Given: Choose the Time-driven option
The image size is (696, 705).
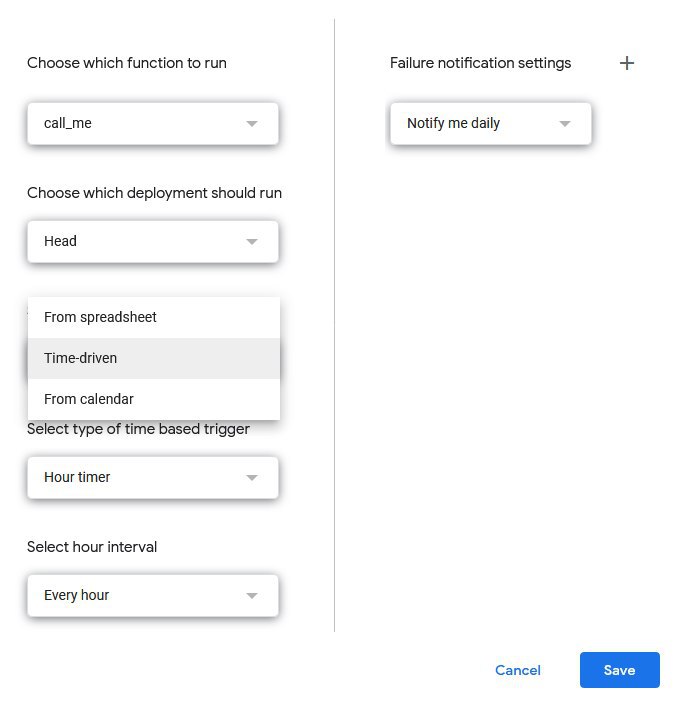Looking at the screenshot, I should (81, 358).
